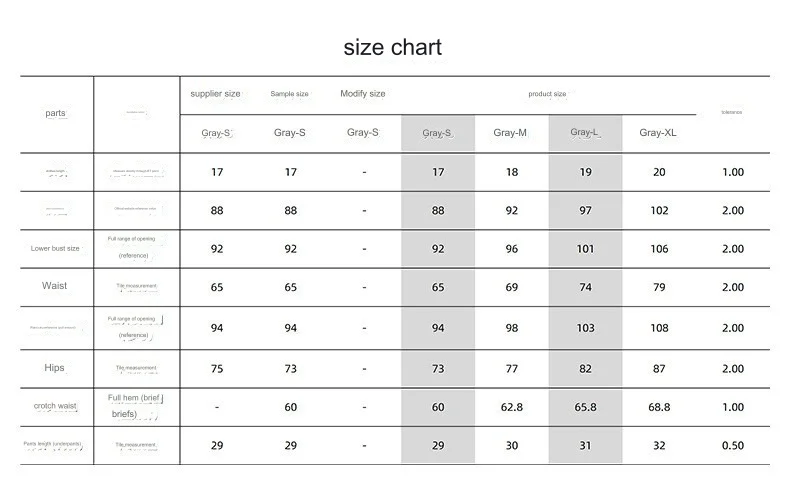The height and width of the screenshot is (492, 790).
Task: Click the "crotch waist" row label
Action: point(55,406)
